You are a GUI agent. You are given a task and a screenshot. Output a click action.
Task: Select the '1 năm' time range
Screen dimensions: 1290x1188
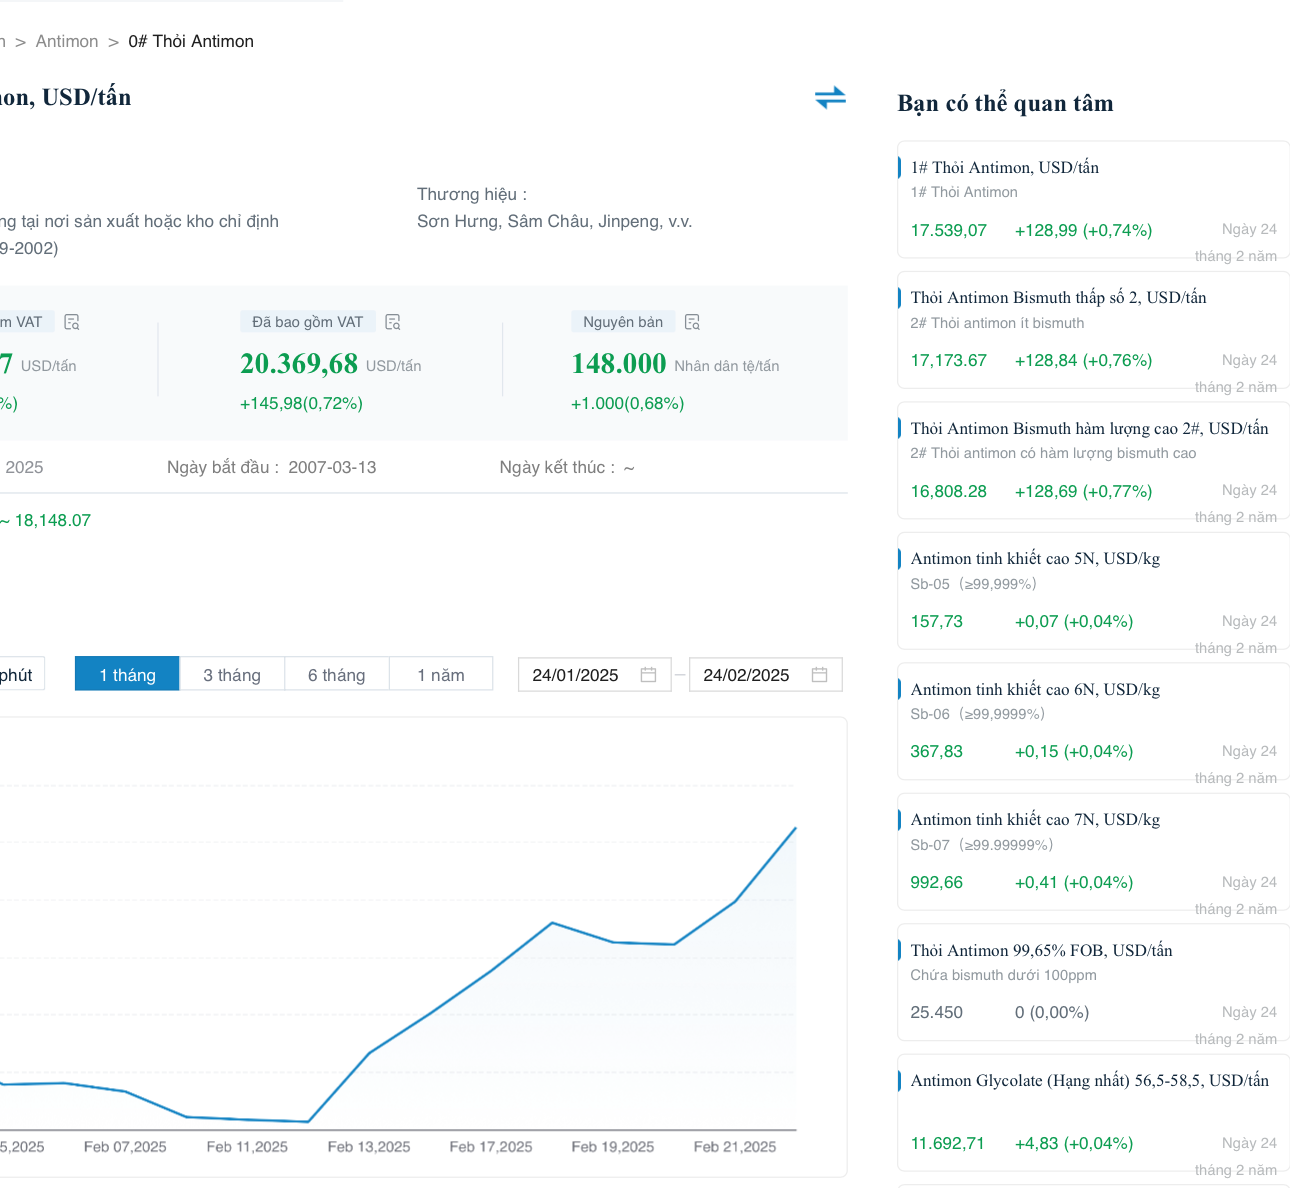click(441, 675)
